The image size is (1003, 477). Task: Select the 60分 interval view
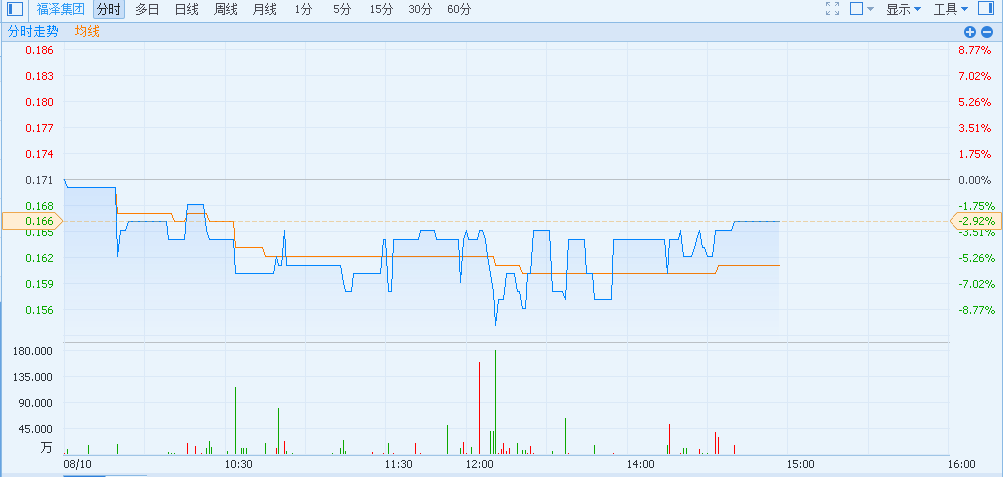(x=459, y=9)
